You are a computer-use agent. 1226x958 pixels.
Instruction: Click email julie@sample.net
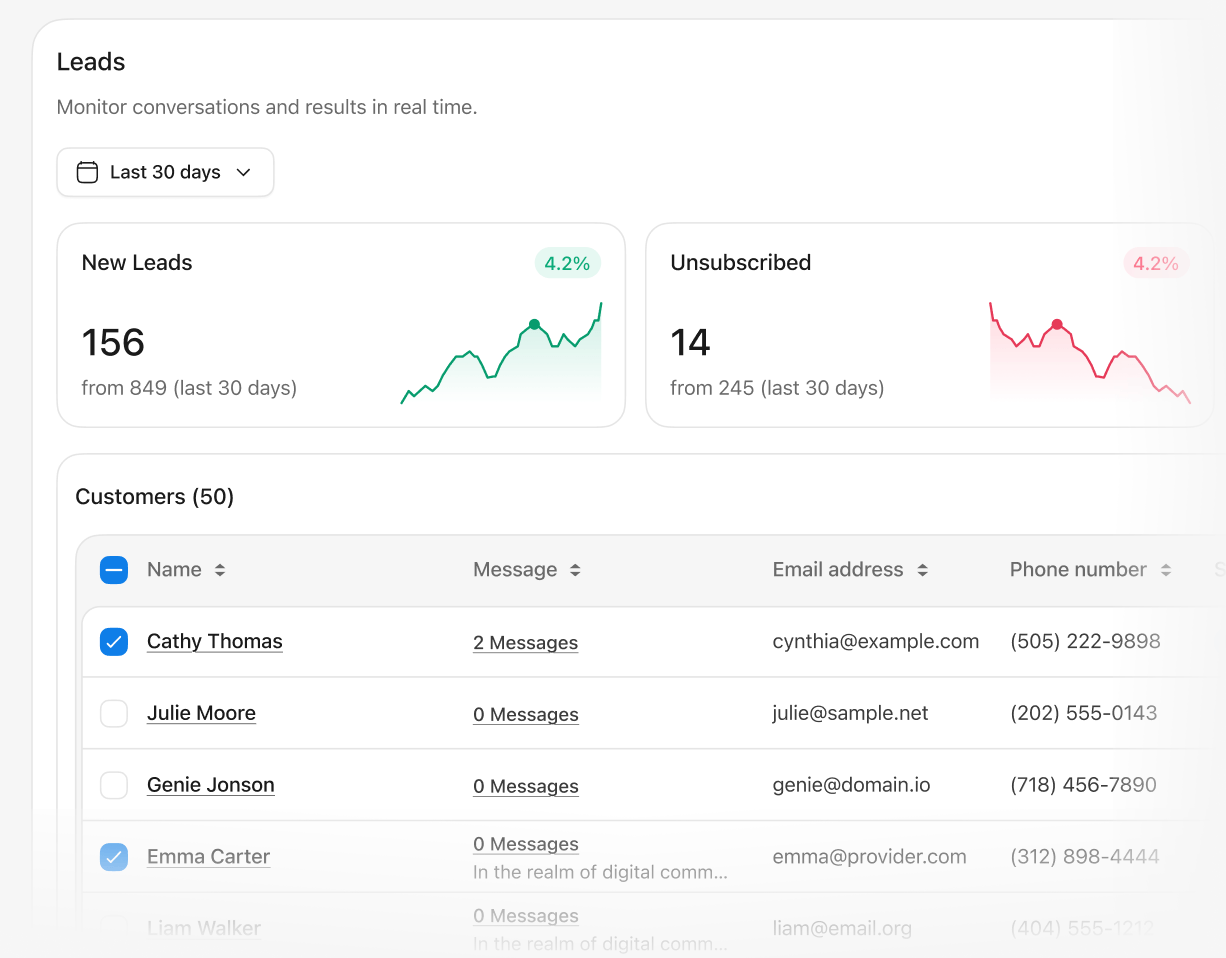[x=851, y=714]
